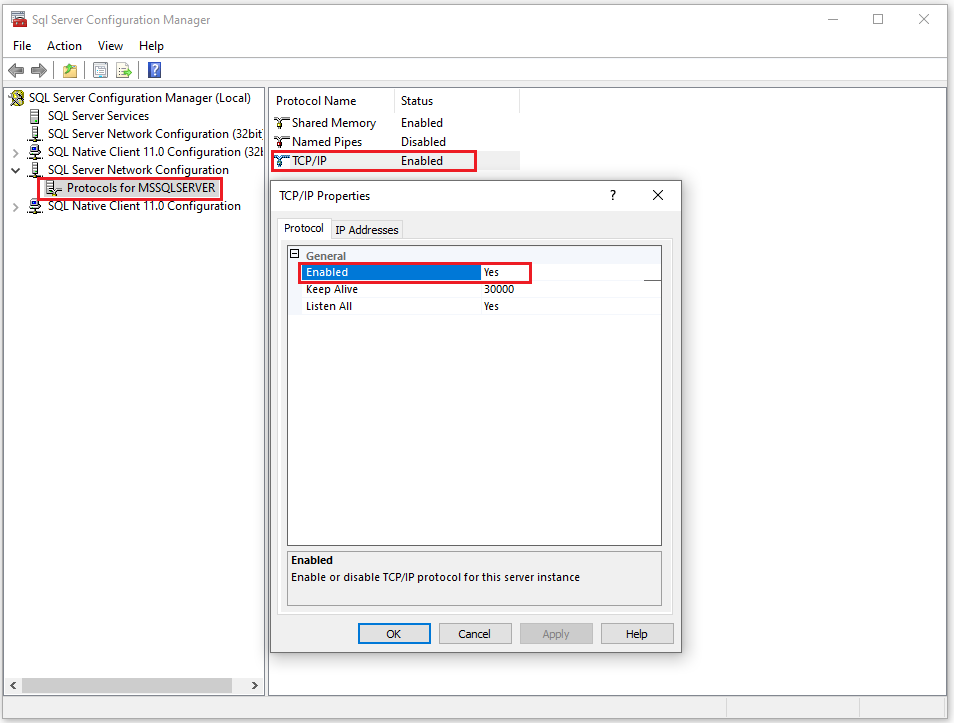Image resolution: width=954 pixels, height=723 pixels.
Task: Click the tree pane horizontal scrollbar
Action: 125,686
